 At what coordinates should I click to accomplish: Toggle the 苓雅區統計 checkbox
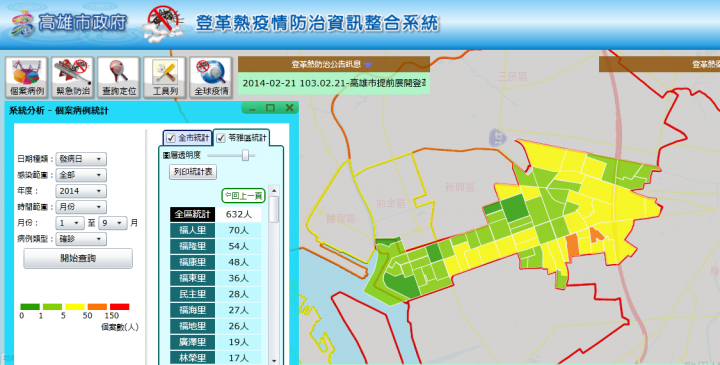tap(221, 138)
